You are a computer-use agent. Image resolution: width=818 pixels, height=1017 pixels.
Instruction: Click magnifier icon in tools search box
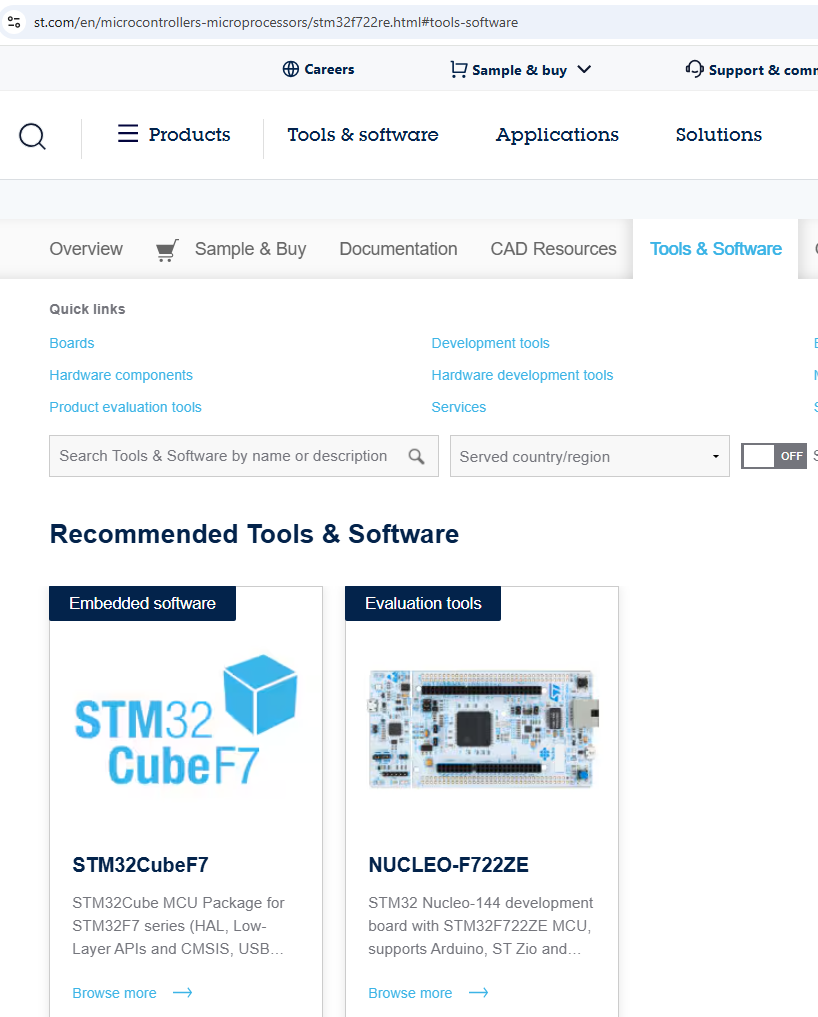point(417,456)
